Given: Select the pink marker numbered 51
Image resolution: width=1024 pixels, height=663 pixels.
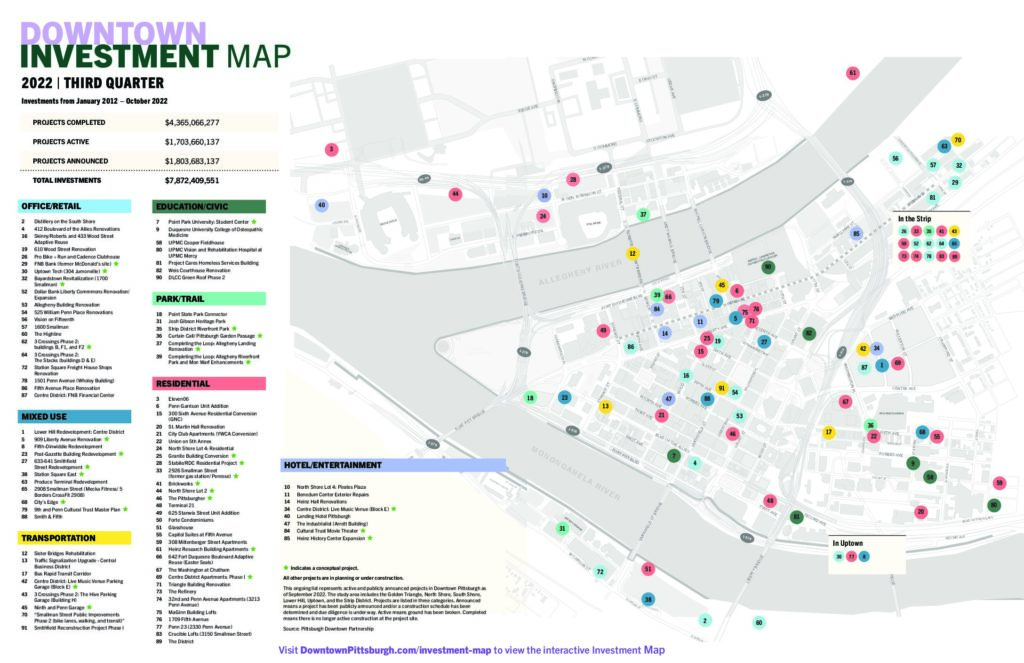Looking at the screenshot, I should pos(647,569).
